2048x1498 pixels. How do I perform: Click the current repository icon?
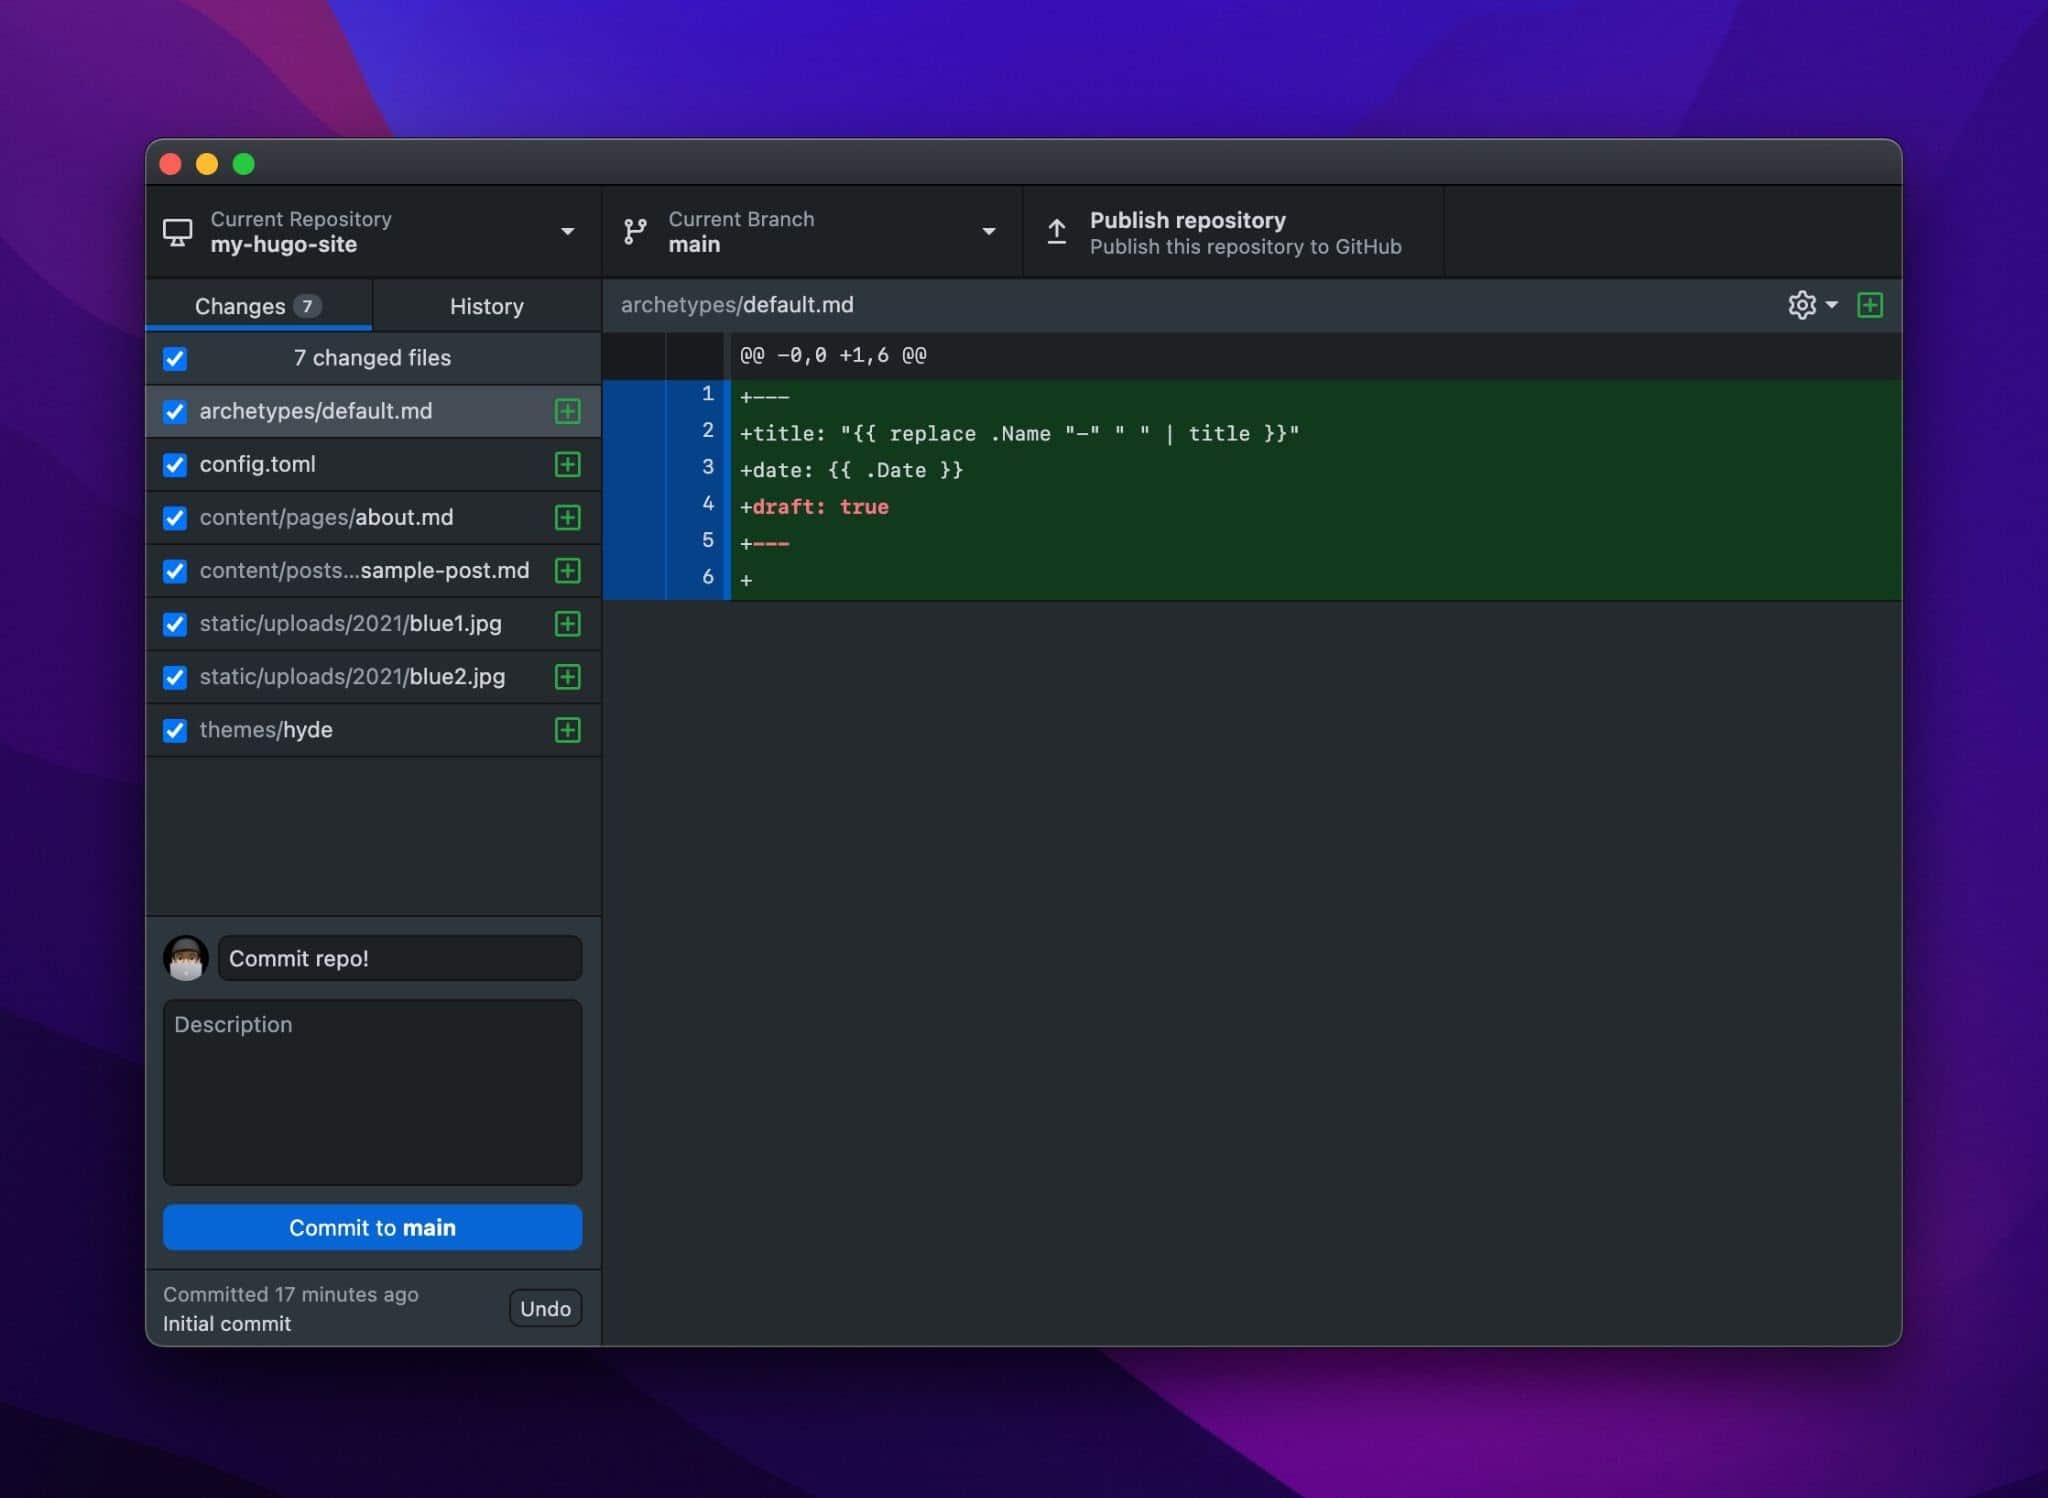[180, 232]
